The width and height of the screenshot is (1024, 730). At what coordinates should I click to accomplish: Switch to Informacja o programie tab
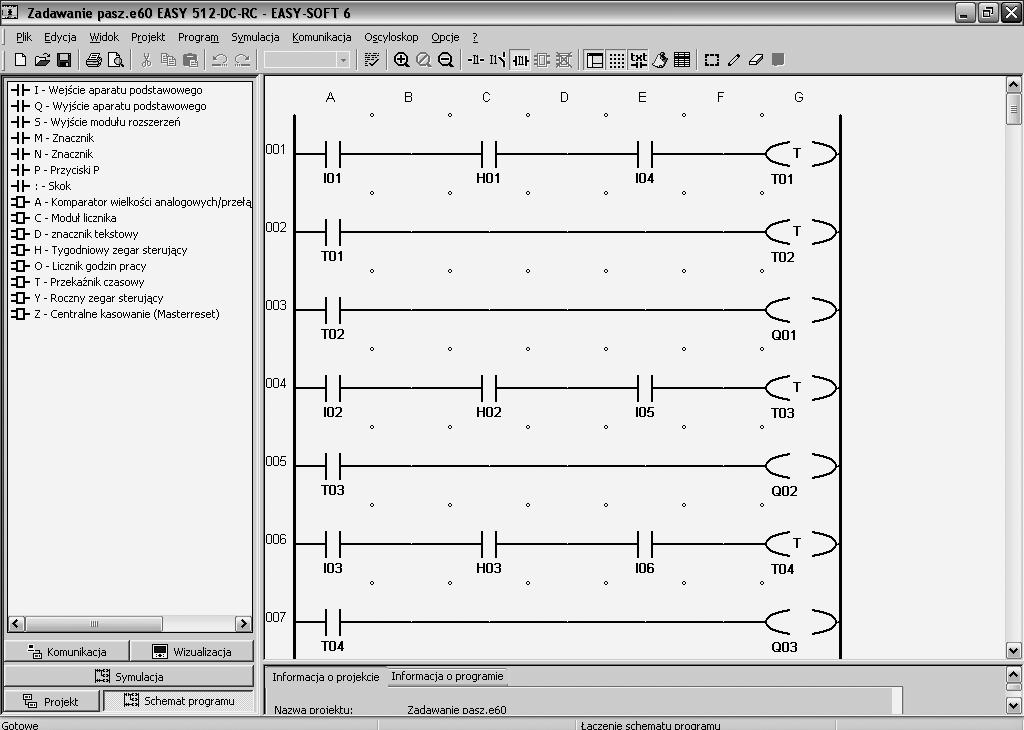(x=447, y=676)
